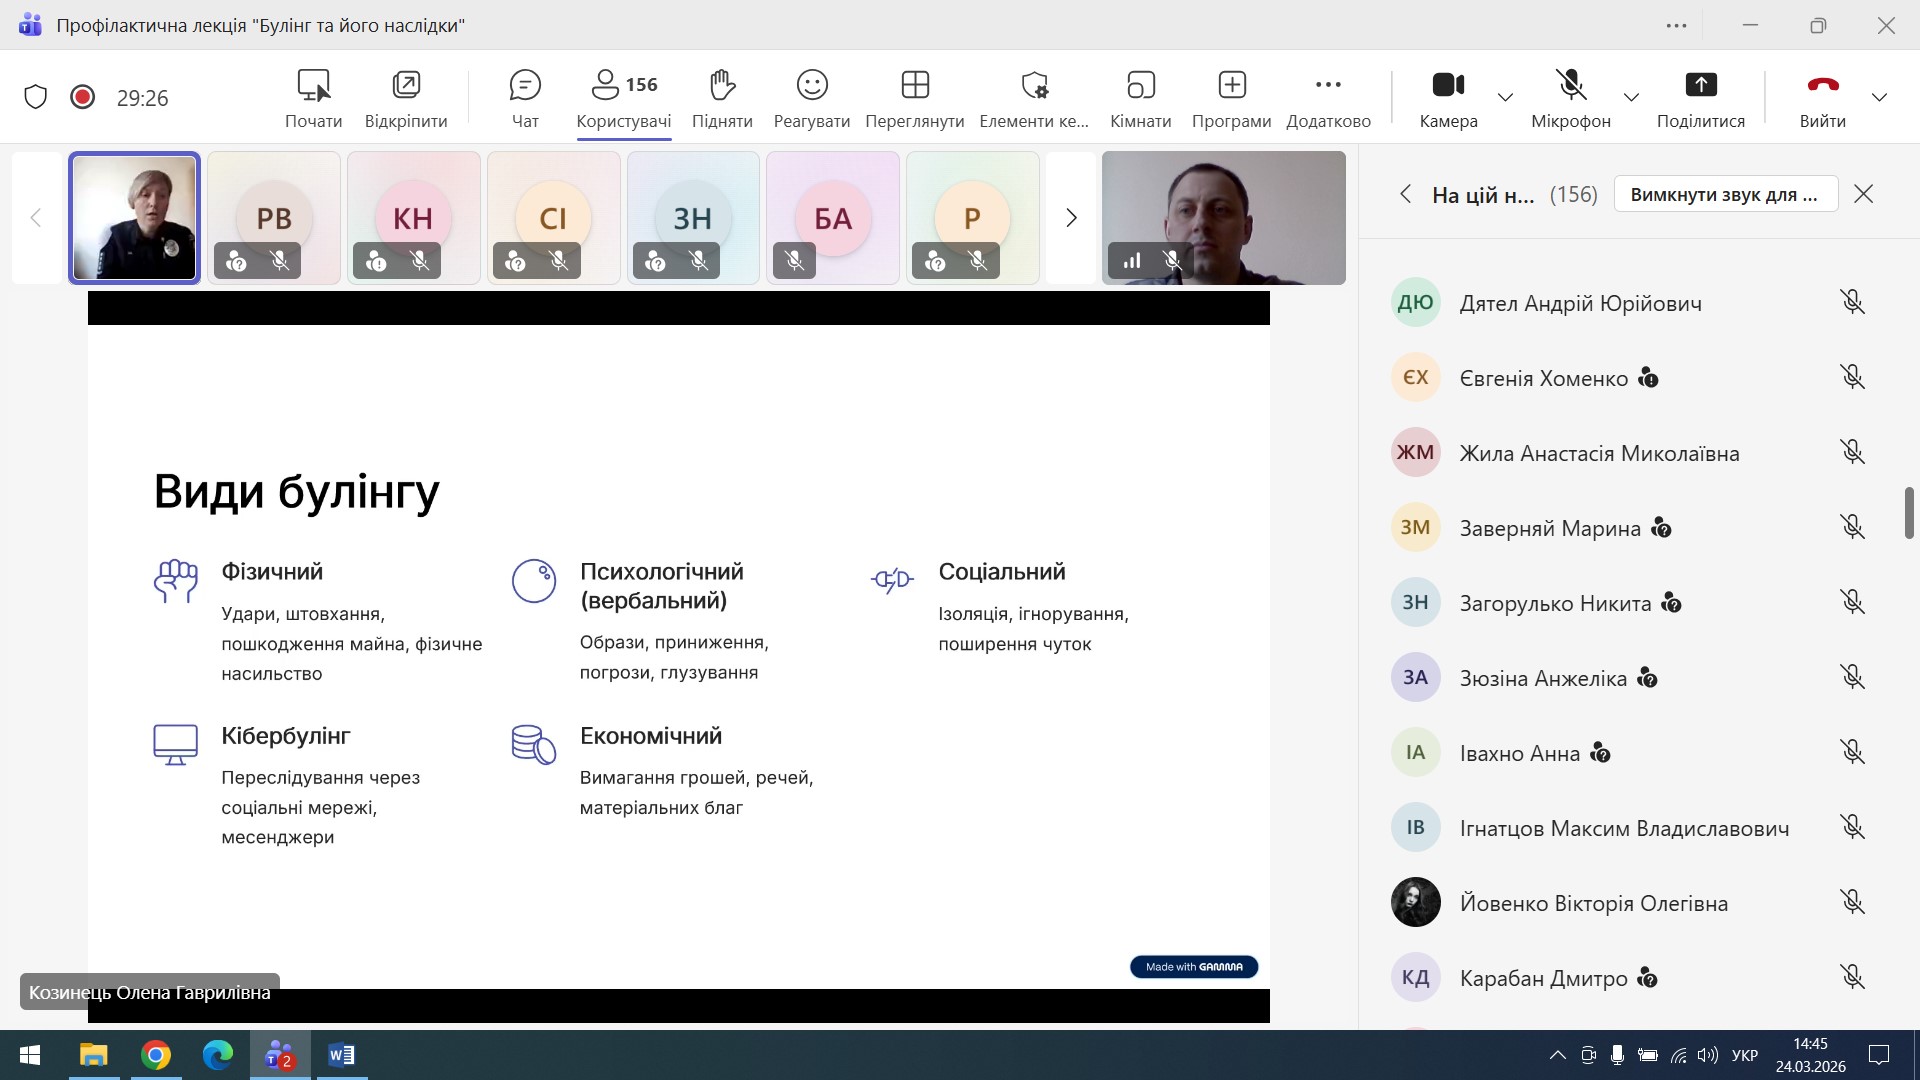1920x1080 pixels.
Task: Click the Raise hand icon
Action: pyautogui.click(x=721, y=86)
